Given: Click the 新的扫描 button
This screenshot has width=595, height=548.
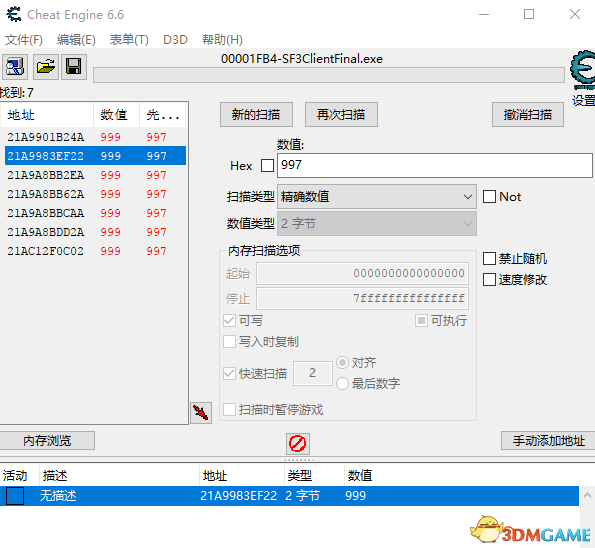Looking at the screenshot, I should tap(256, 114).
